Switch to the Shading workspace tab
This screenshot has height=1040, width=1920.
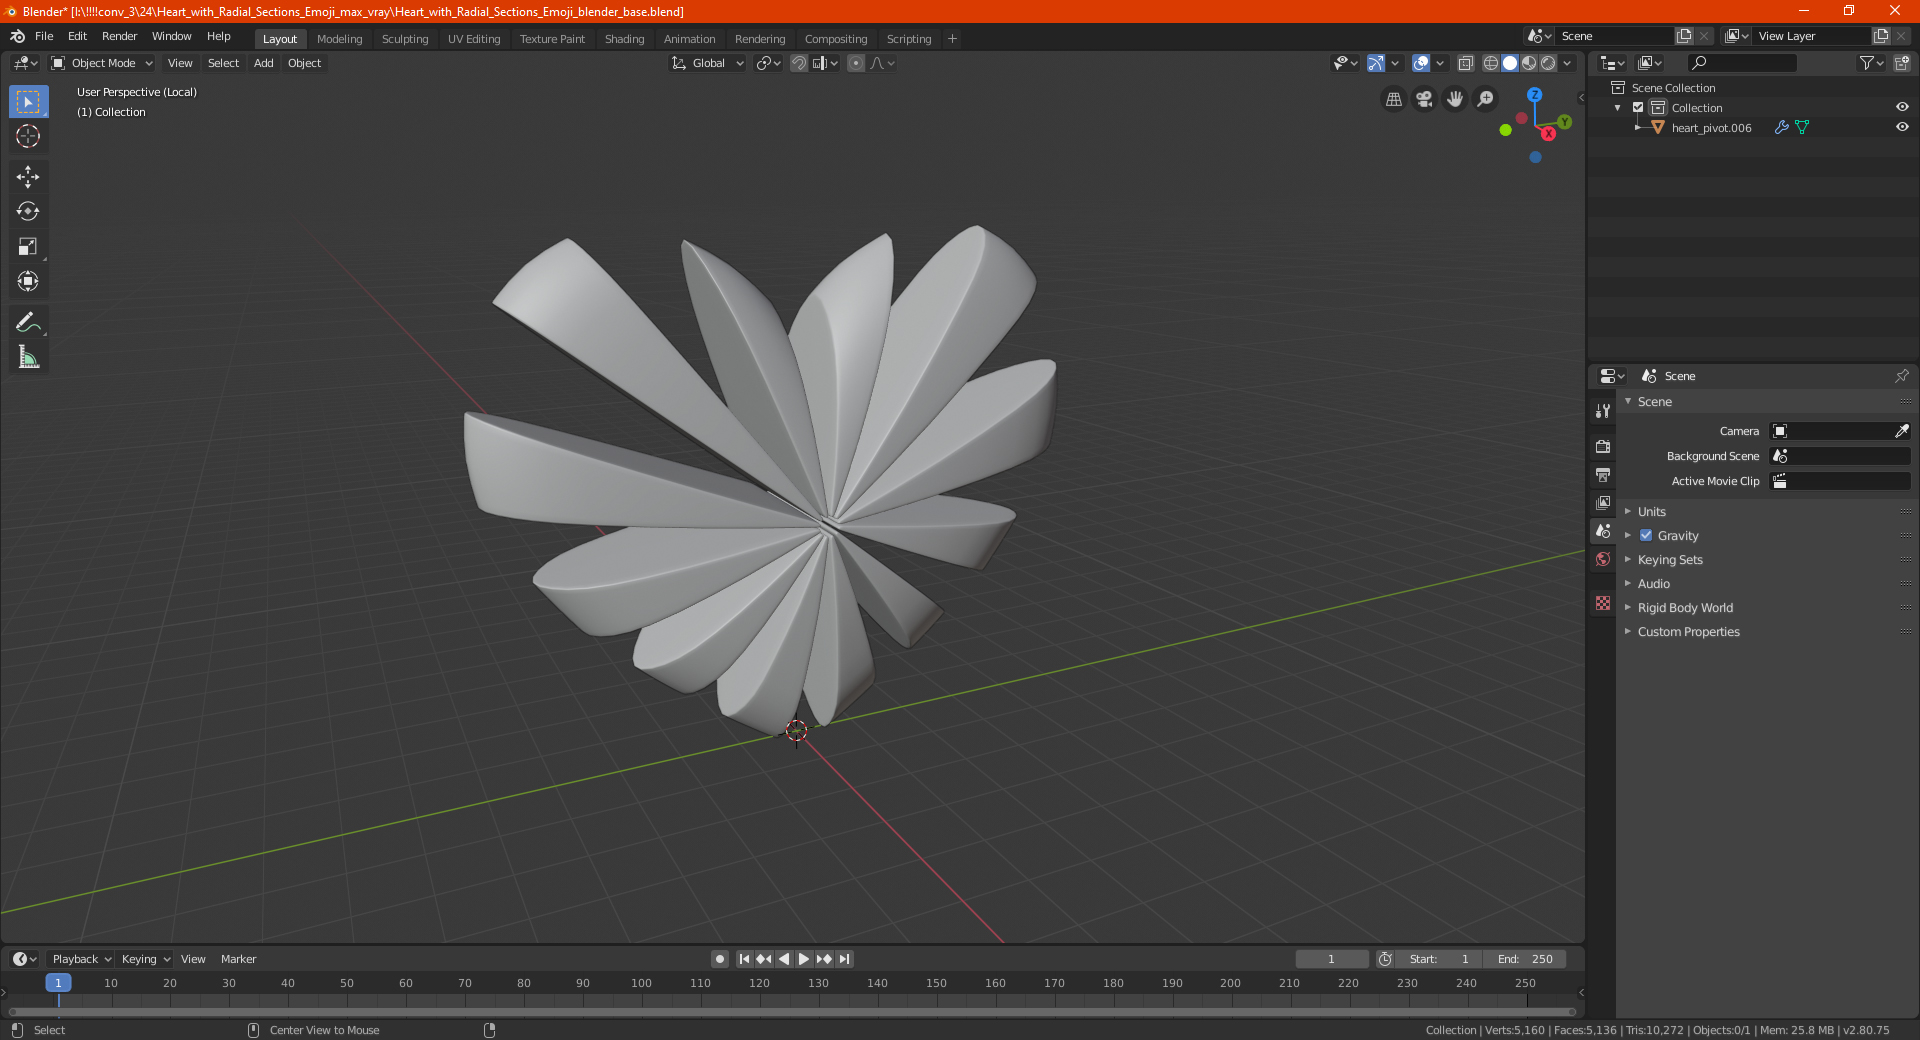pos(624,39)
